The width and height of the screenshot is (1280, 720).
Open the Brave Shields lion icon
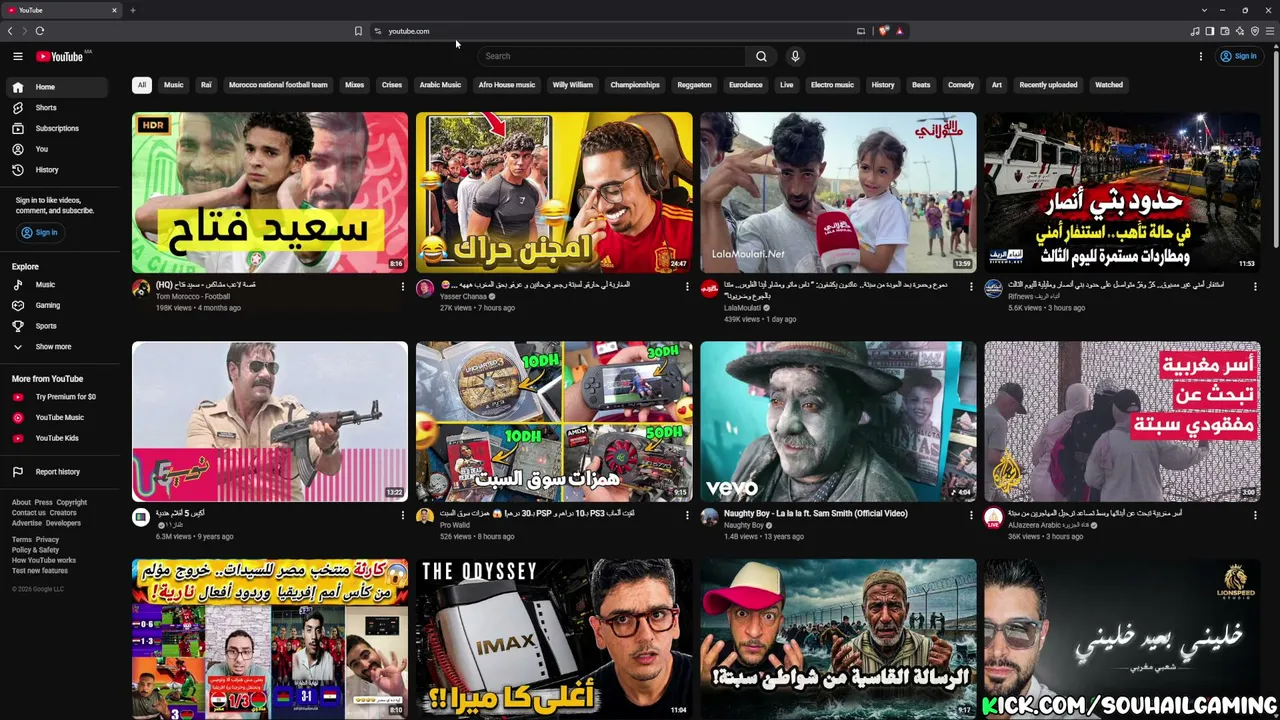point(884,31)
